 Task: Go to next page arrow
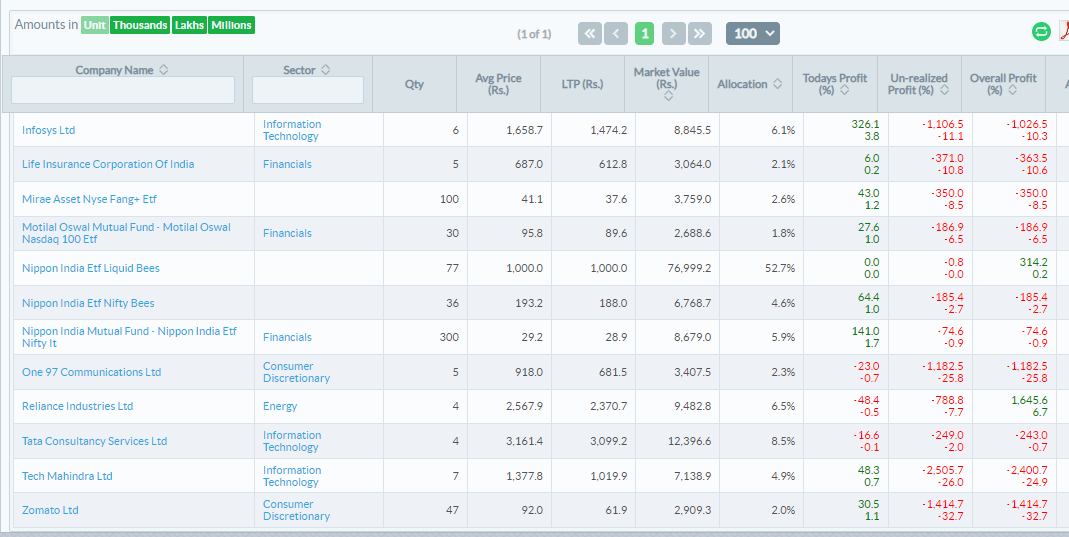tap(674, 33)
